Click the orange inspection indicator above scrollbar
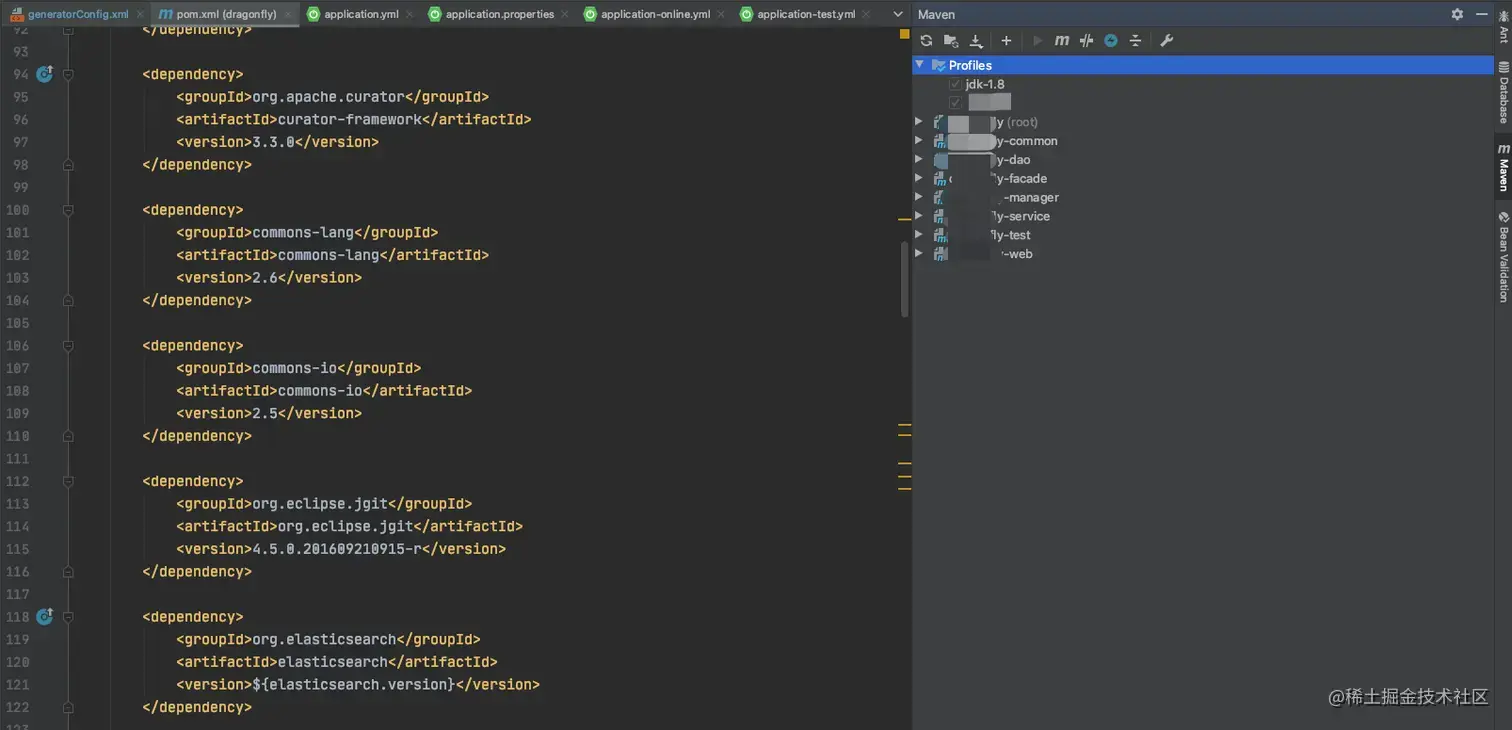Screen dimensions: 1512x730 click(x=904, y=34)
